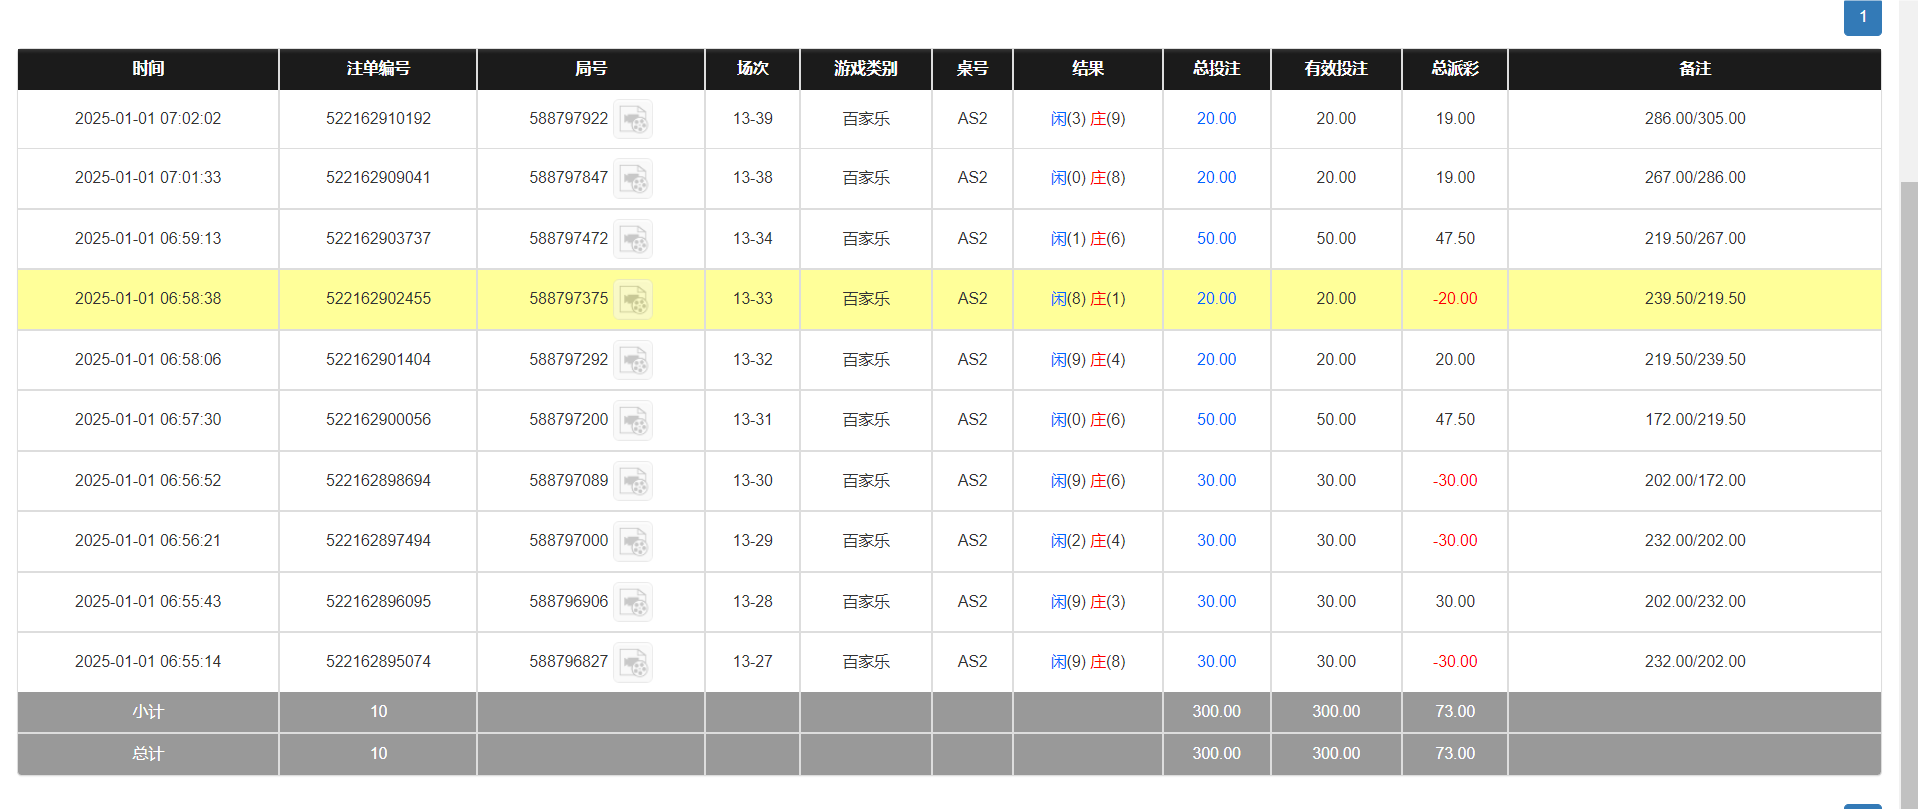Click replay icon in highlighted row 588797375
This screenshot has height=809, width=1918.
pyautogui.click(x=633, y=300)
